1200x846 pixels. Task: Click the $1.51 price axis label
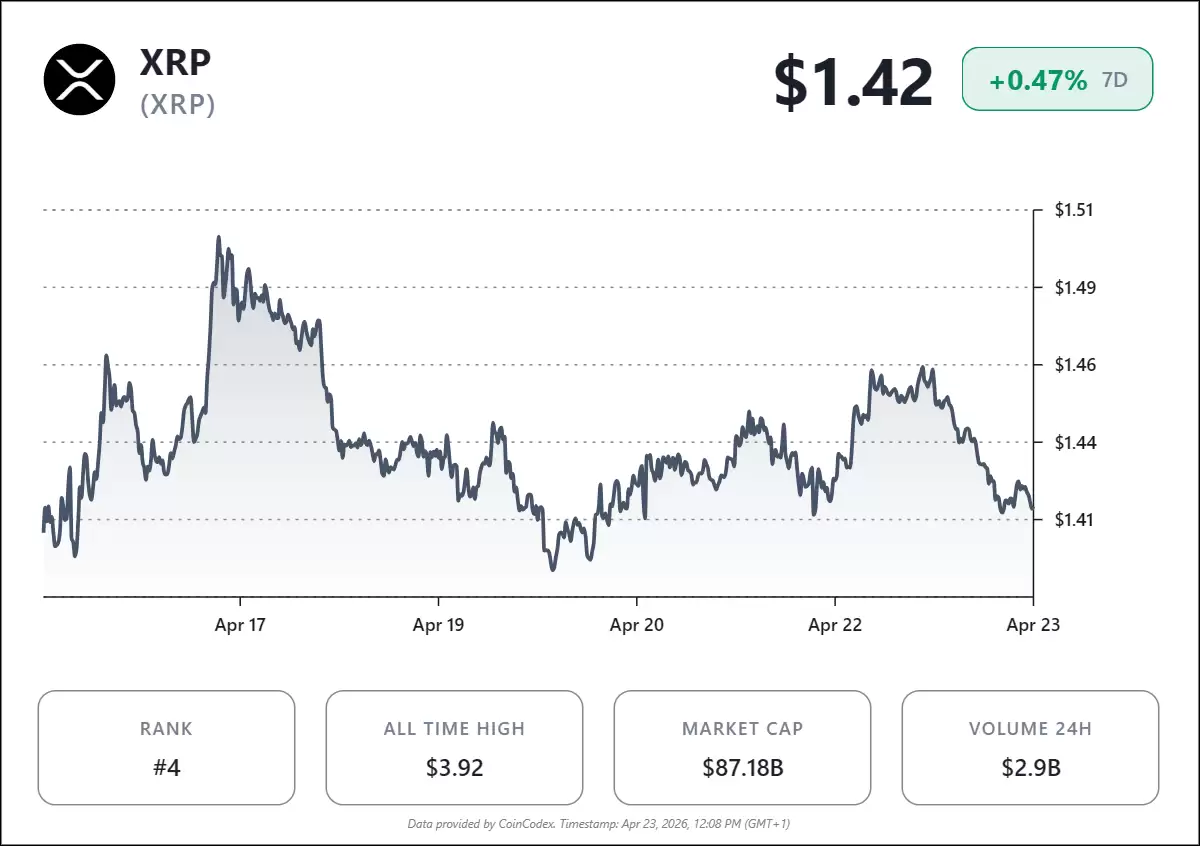1075,210
